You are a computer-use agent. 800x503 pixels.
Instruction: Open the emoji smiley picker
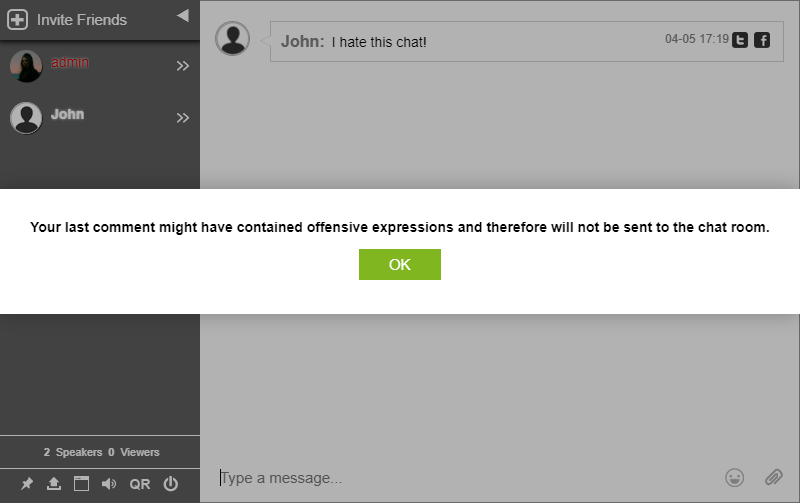pos(735,478)
